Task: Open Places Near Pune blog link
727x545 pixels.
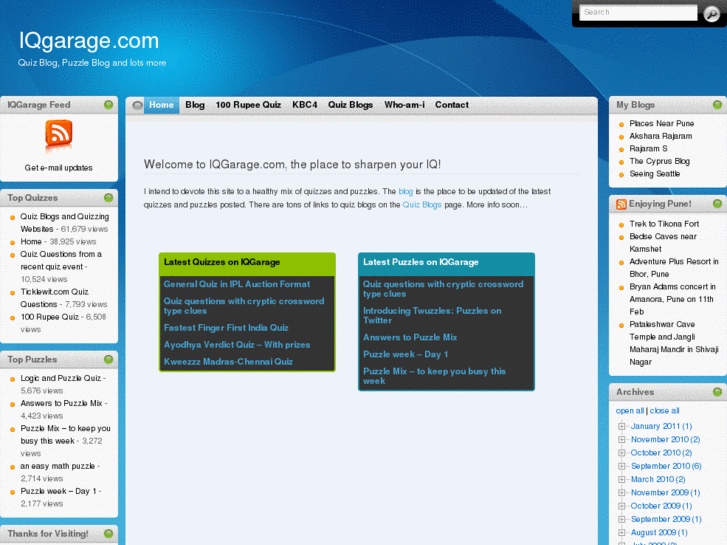Action: (662, 123)
